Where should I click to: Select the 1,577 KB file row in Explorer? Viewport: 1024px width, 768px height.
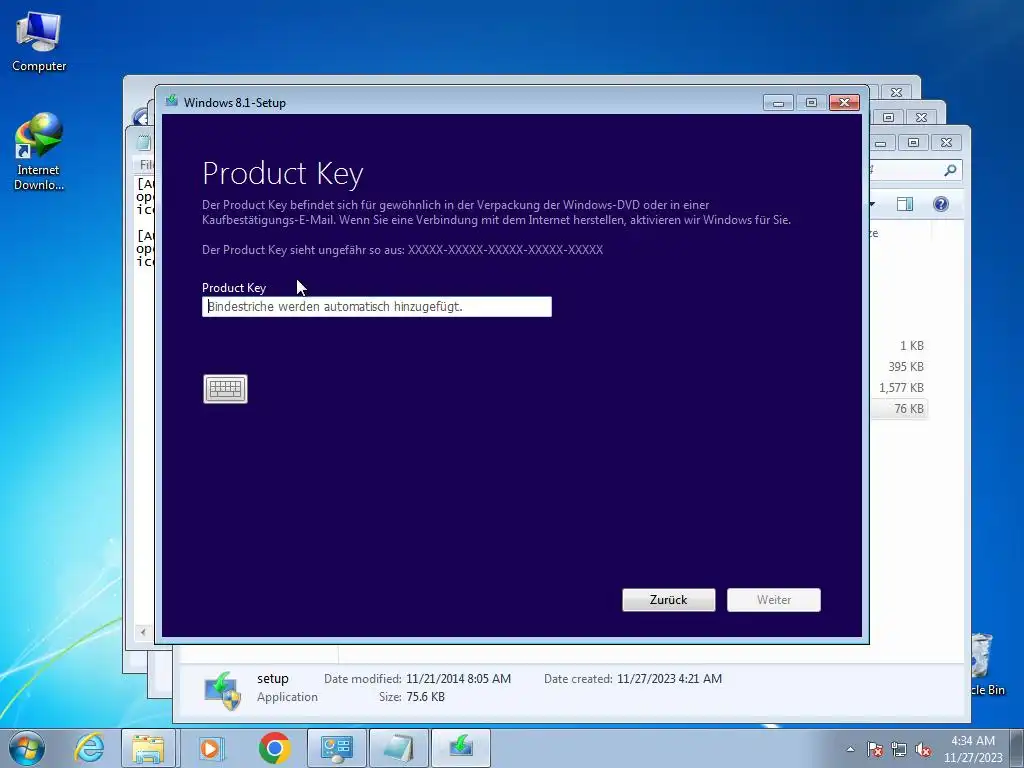click(900, 388)
